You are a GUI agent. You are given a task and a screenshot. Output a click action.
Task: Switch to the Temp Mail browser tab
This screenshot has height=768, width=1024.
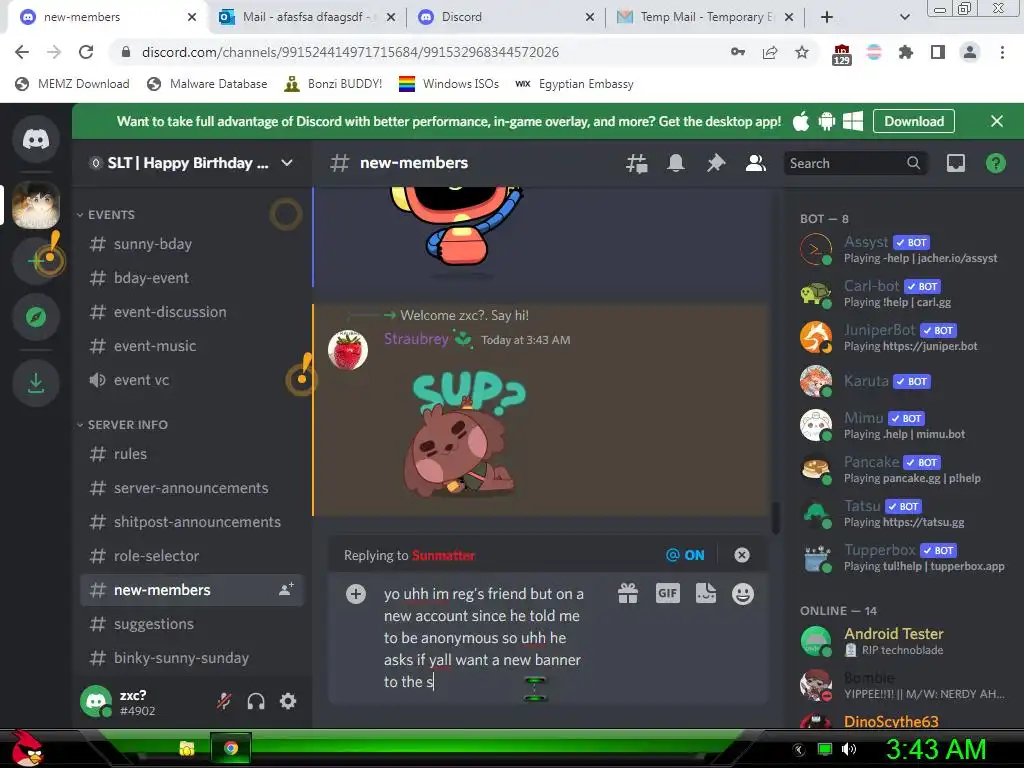703,17
